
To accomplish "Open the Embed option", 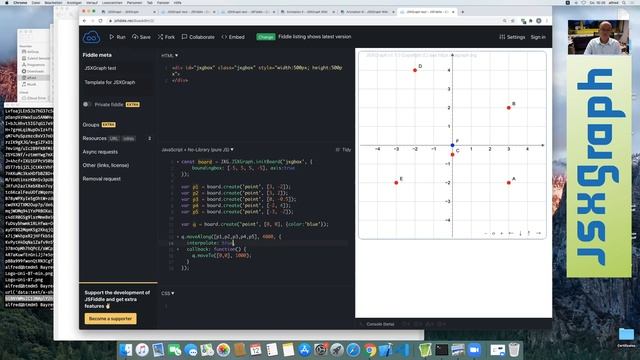I will pyautogui.click(x=233, y=37).
